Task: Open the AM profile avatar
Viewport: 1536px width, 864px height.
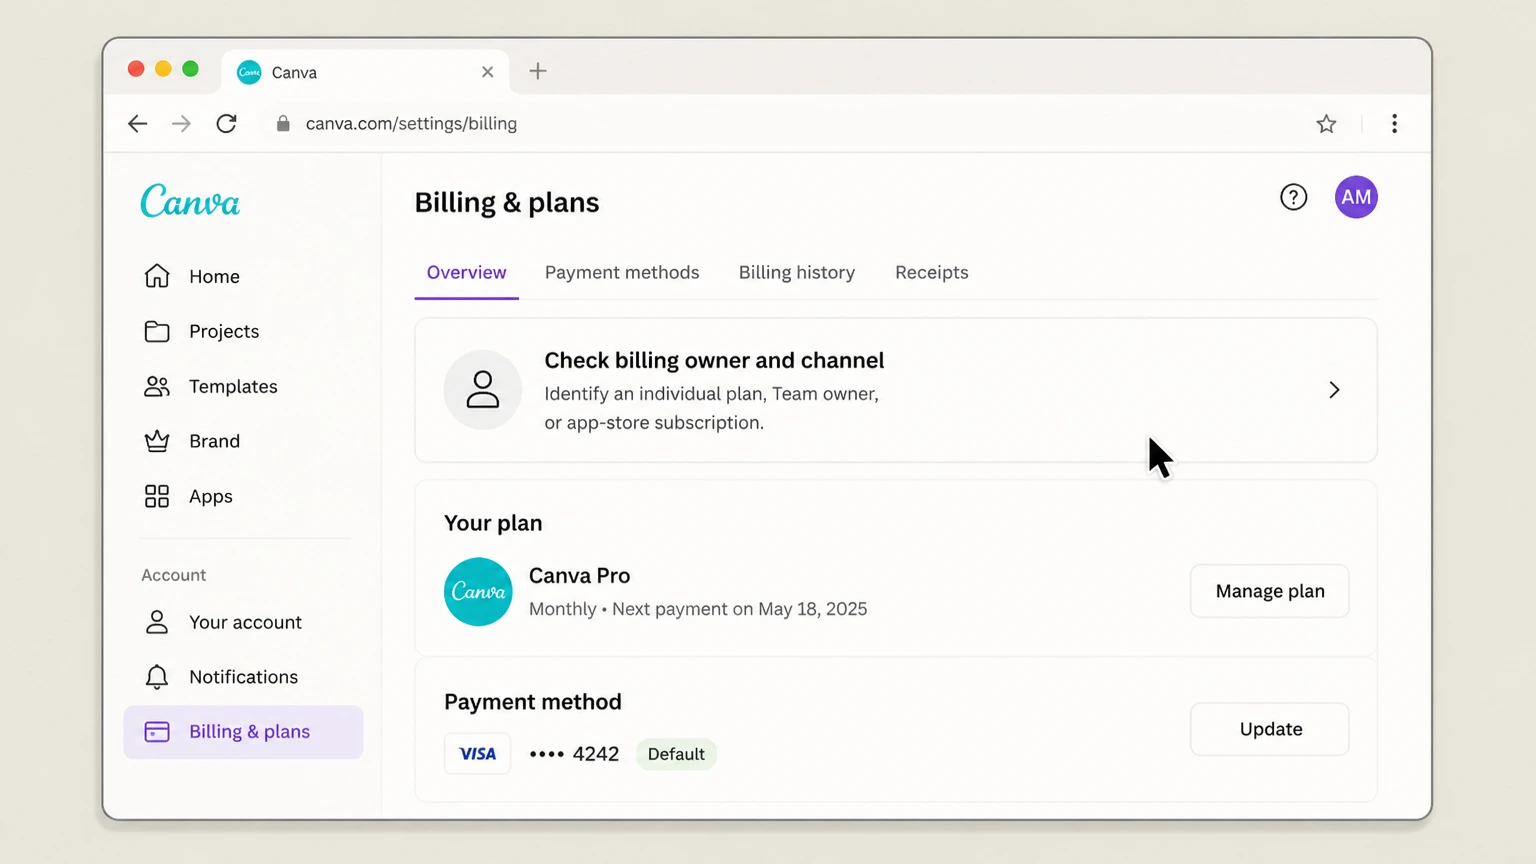Action: click(1356, 197)
